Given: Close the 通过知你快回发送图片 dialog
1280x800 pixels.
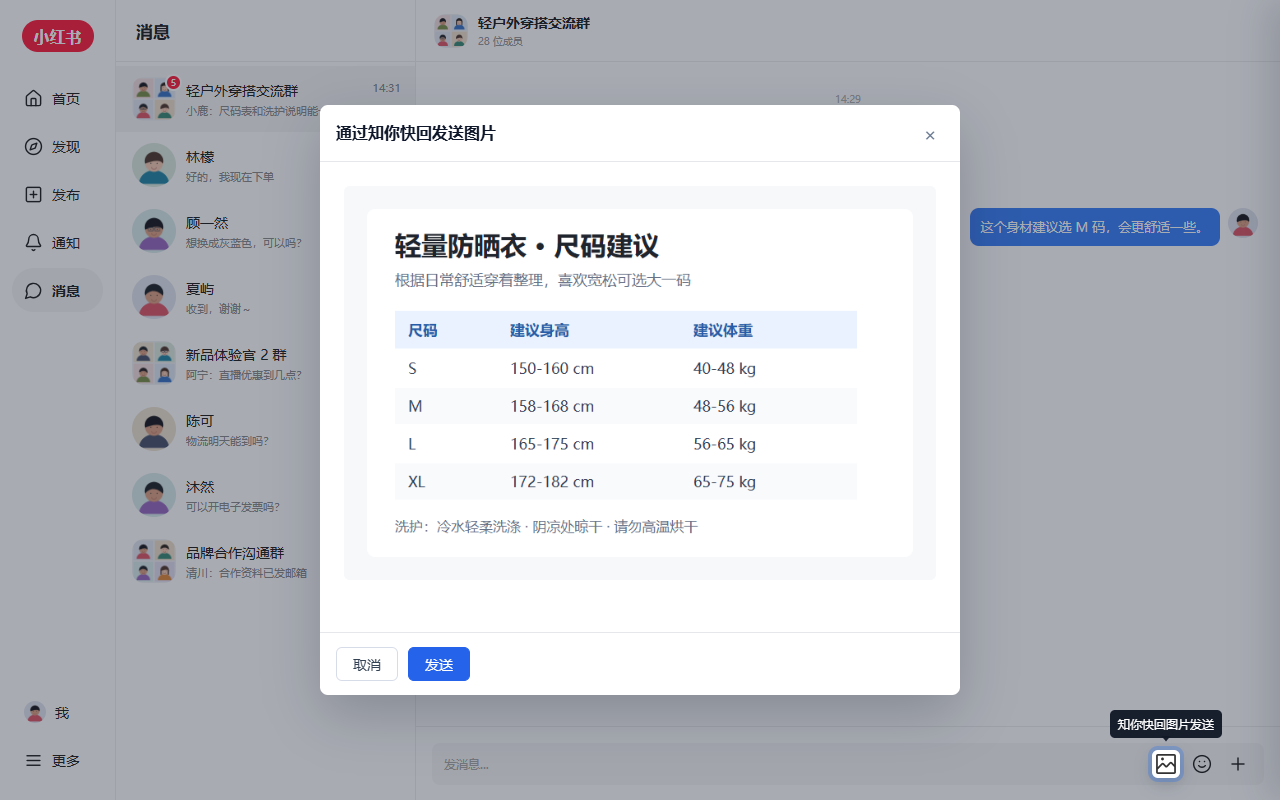Looking at the screenshot, I should point(930,135).
